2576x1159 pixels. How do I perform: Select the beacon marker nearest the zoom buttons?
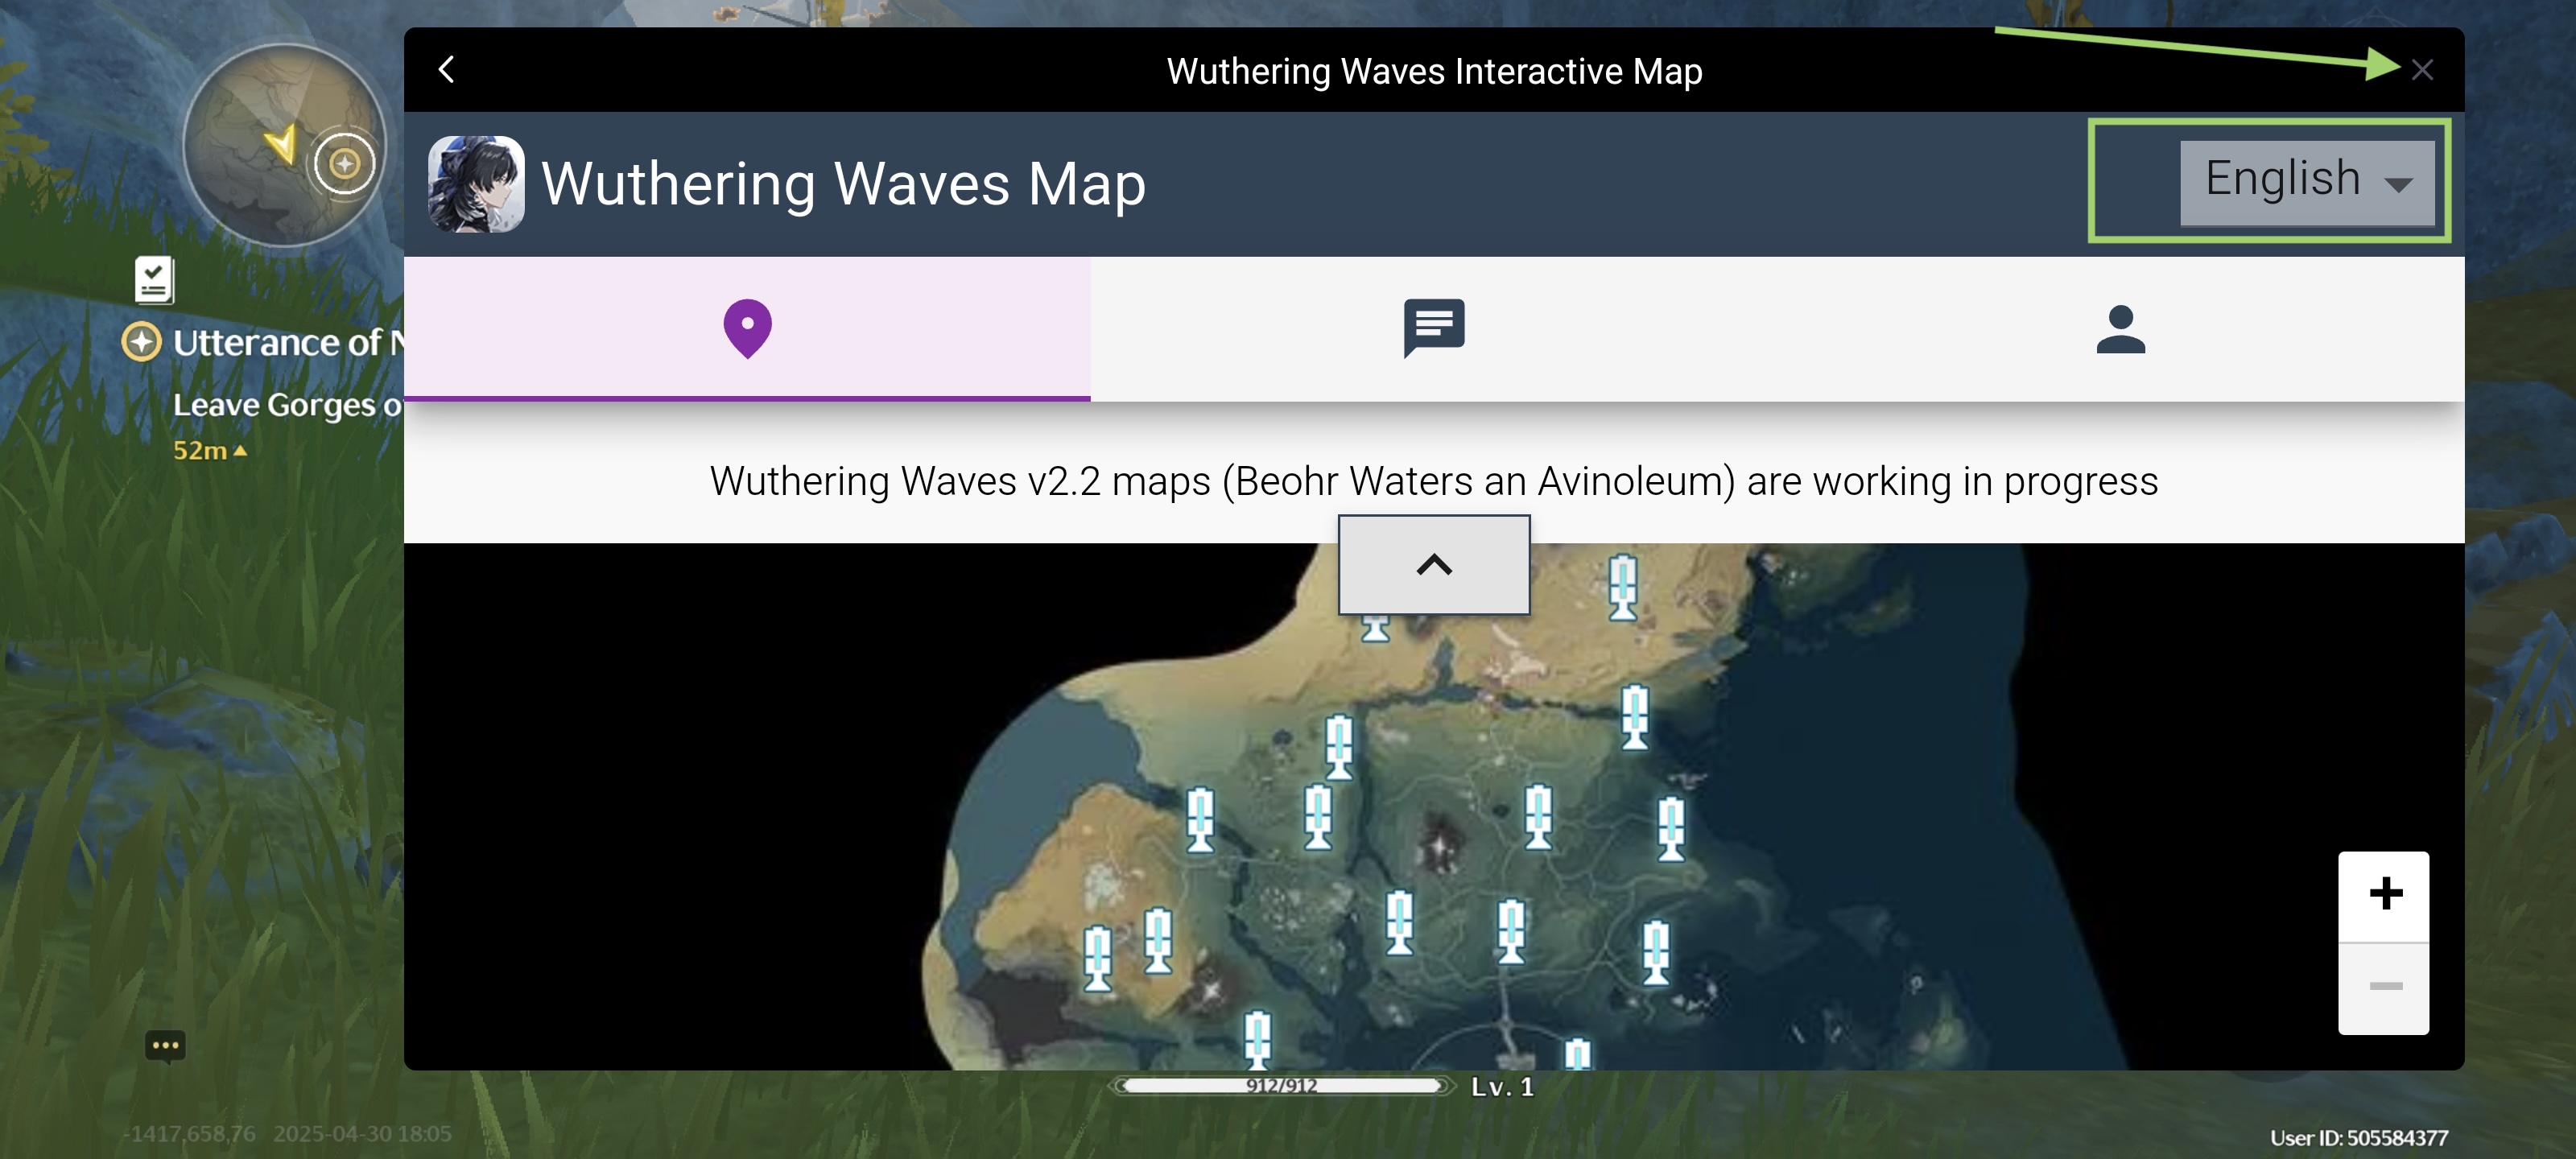click(1671, 828)
